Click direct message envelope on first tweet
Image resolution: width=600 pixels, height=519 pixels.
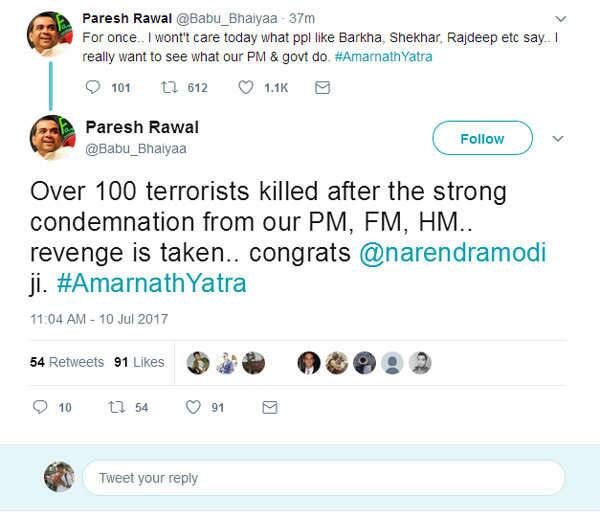322,88
